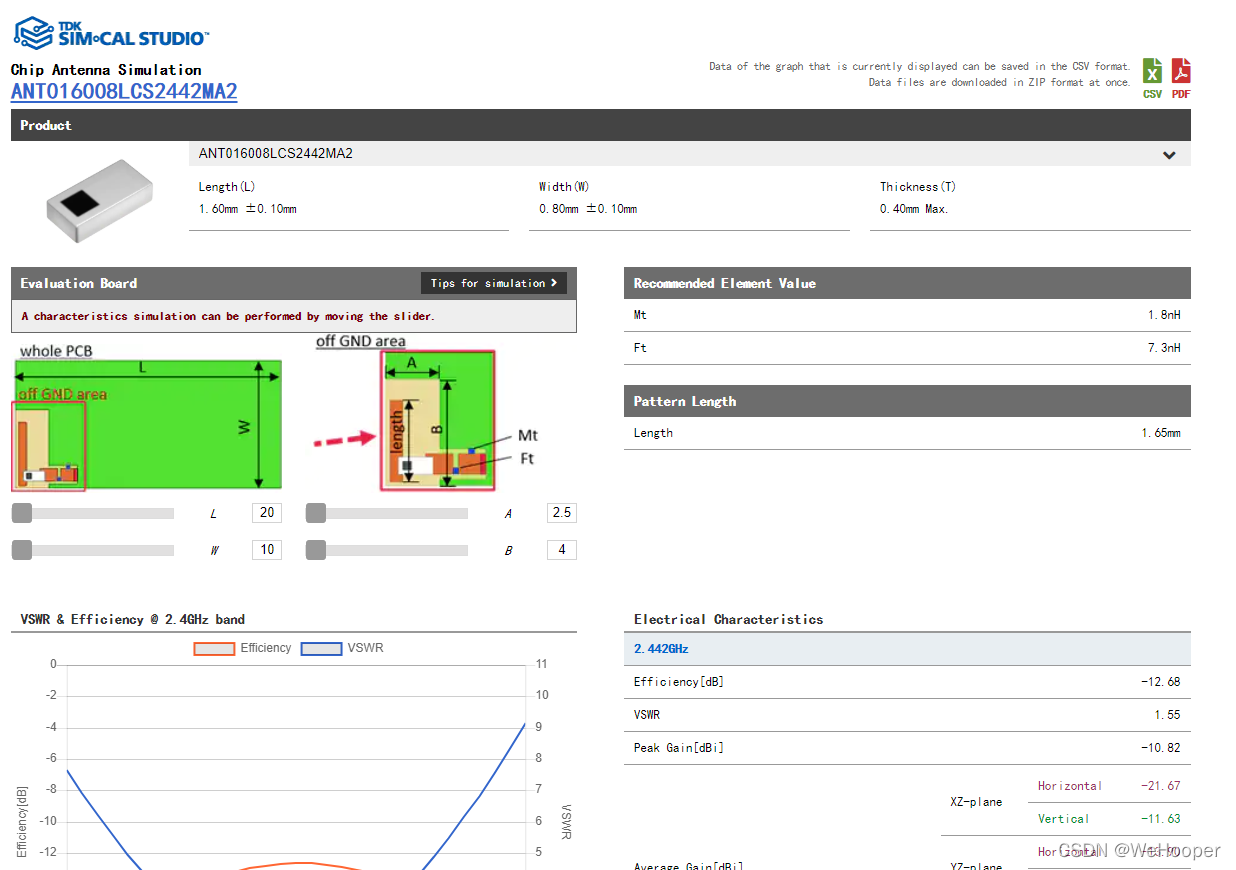This screenshot has height=870, width=1236.
Task: Click the Pattern Length value 1.65mm
Action: pos(1160,433)
